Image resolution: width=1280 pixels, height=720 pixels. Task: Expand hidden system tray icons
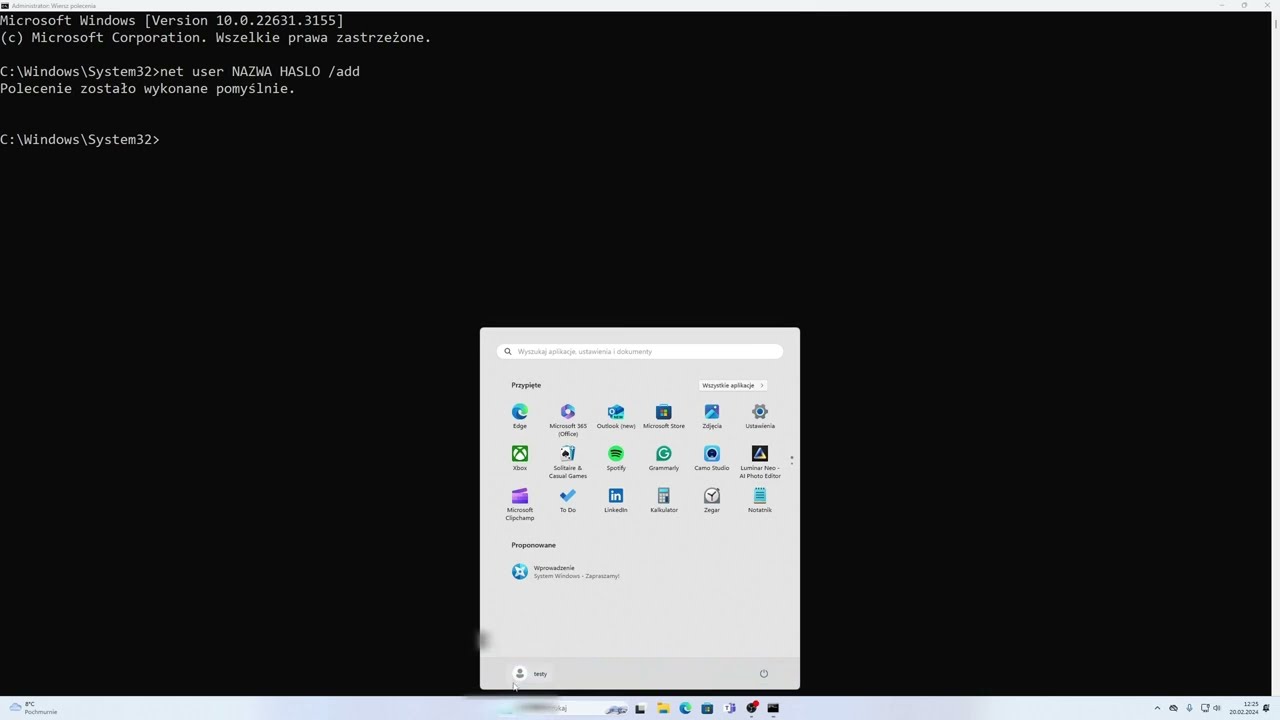pyautogui.click(x=1158, y=708)
